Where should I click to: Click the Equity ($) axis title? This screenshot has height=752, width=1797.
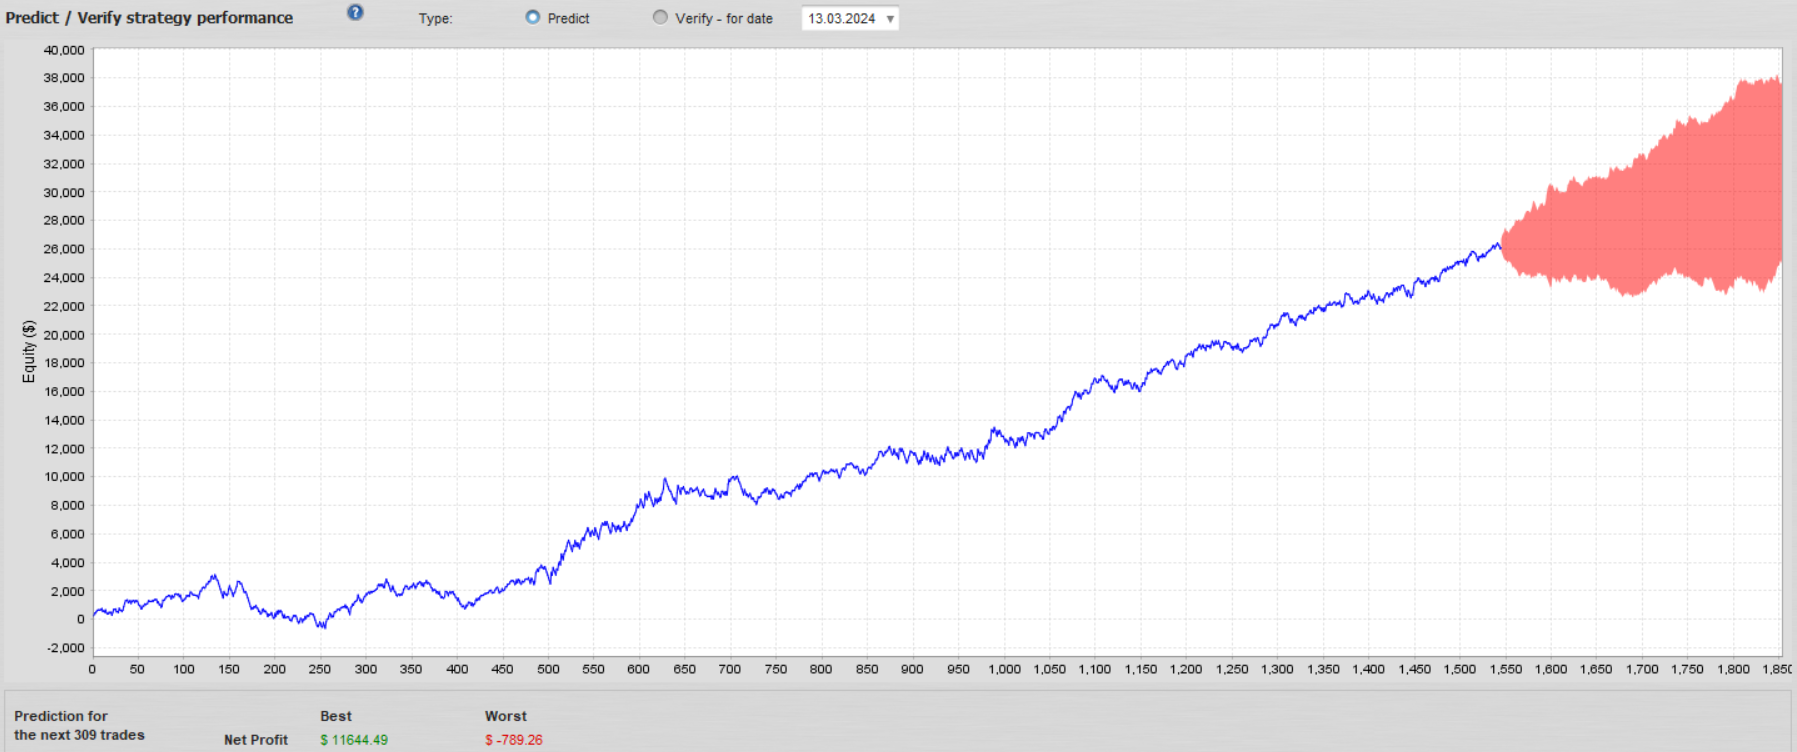point(29,351)
